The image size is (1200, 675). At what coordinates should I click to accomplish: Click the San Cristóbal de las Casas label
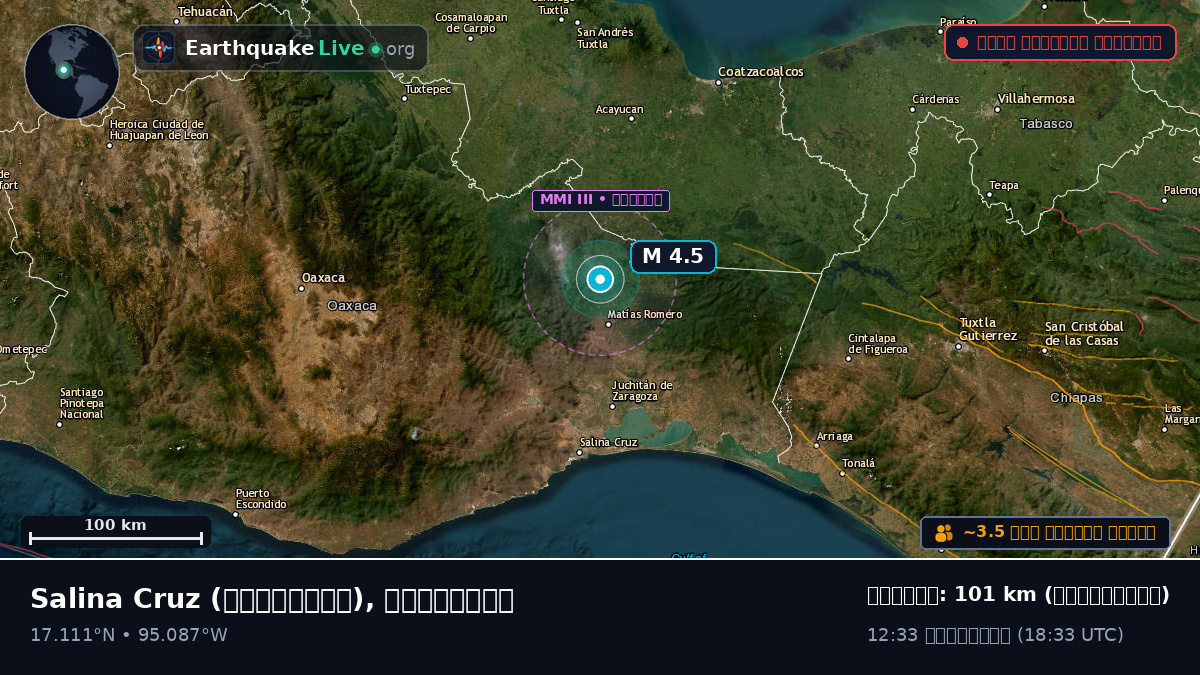point(1084,334)
